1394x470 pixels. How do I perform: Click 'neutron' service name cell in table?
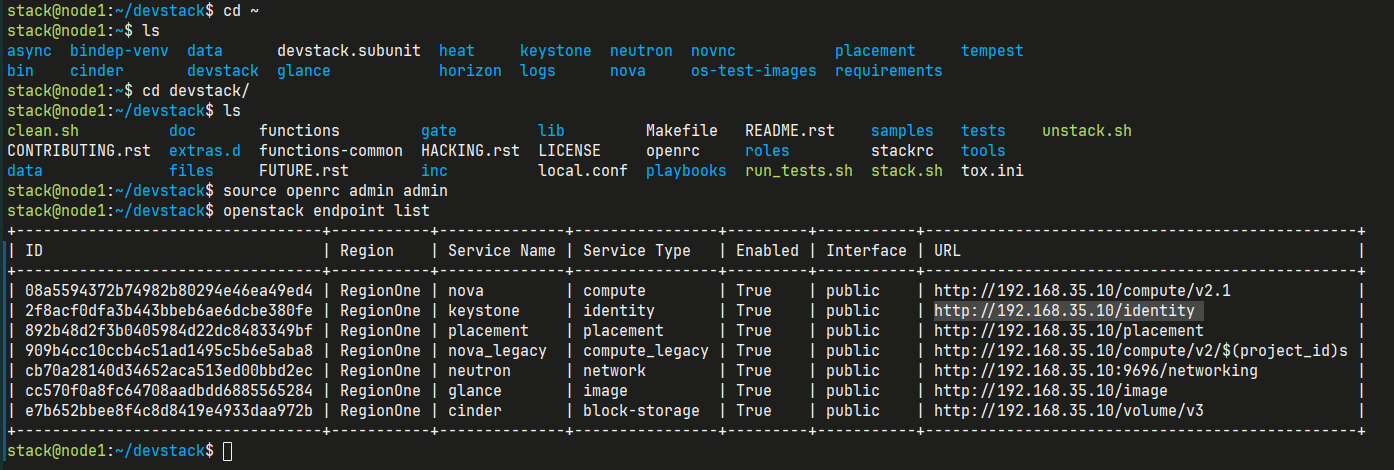tap(479, 370)
